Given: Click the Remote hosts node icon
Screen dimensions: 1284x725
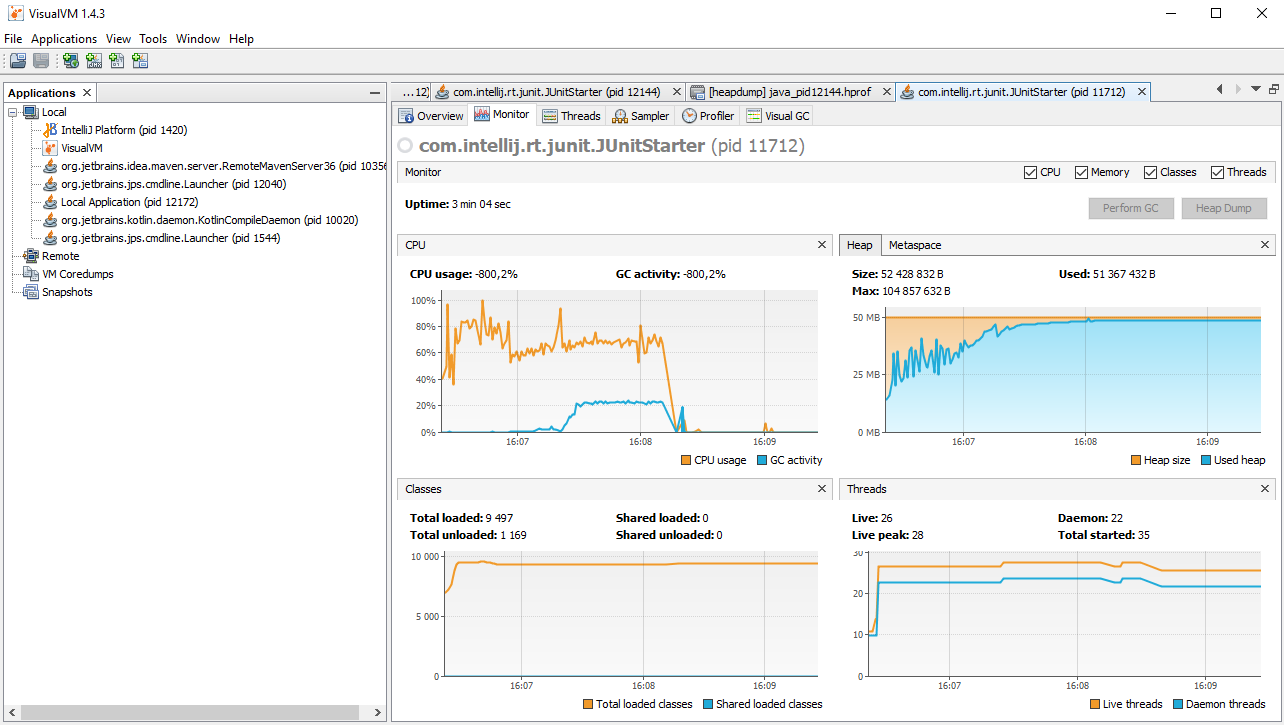Looking at the screenshot, I should (x=30, y=256).
